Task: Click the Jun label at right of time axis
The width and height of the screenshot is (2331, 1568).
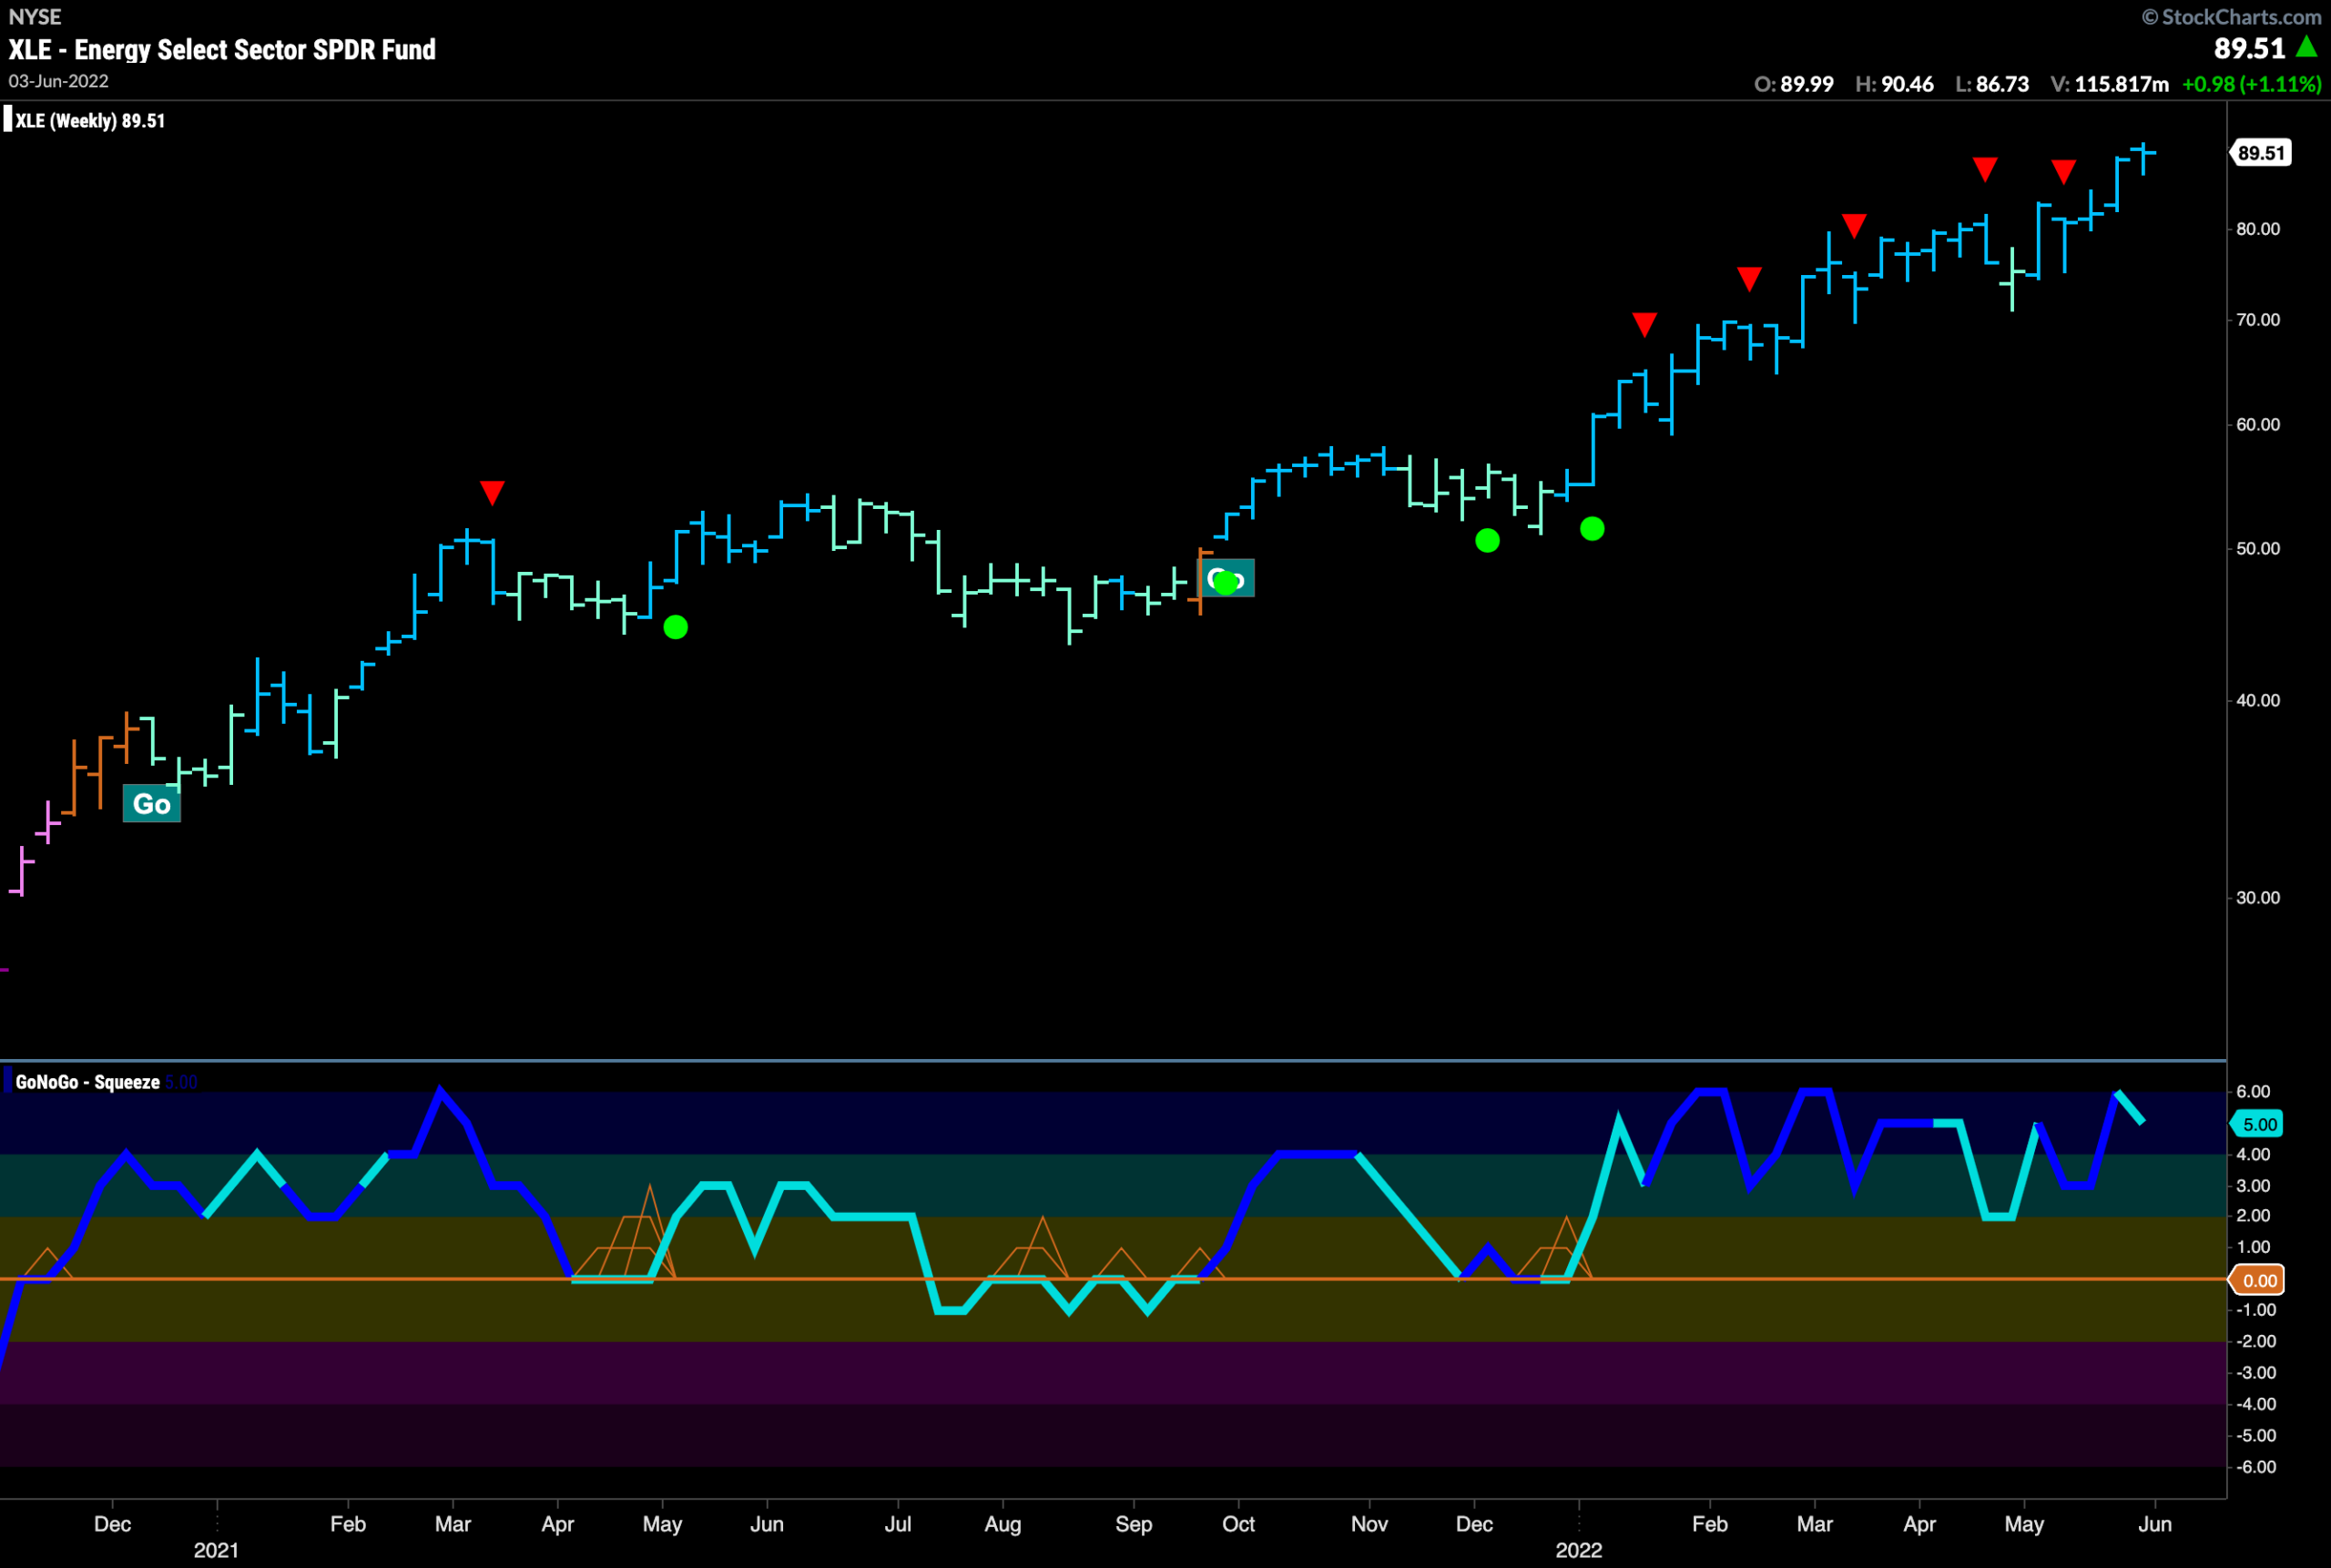Action: 2155,1524
